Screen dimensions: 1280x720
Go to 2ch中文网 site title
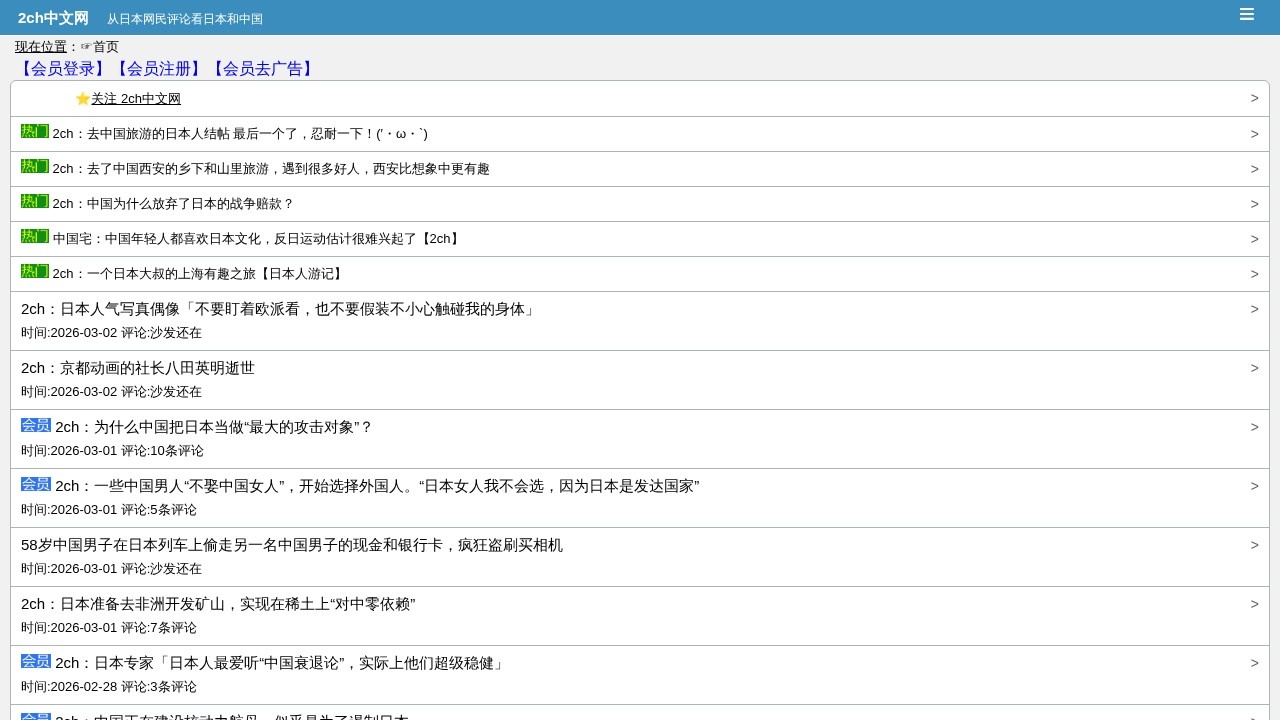(x=53, y=18)
